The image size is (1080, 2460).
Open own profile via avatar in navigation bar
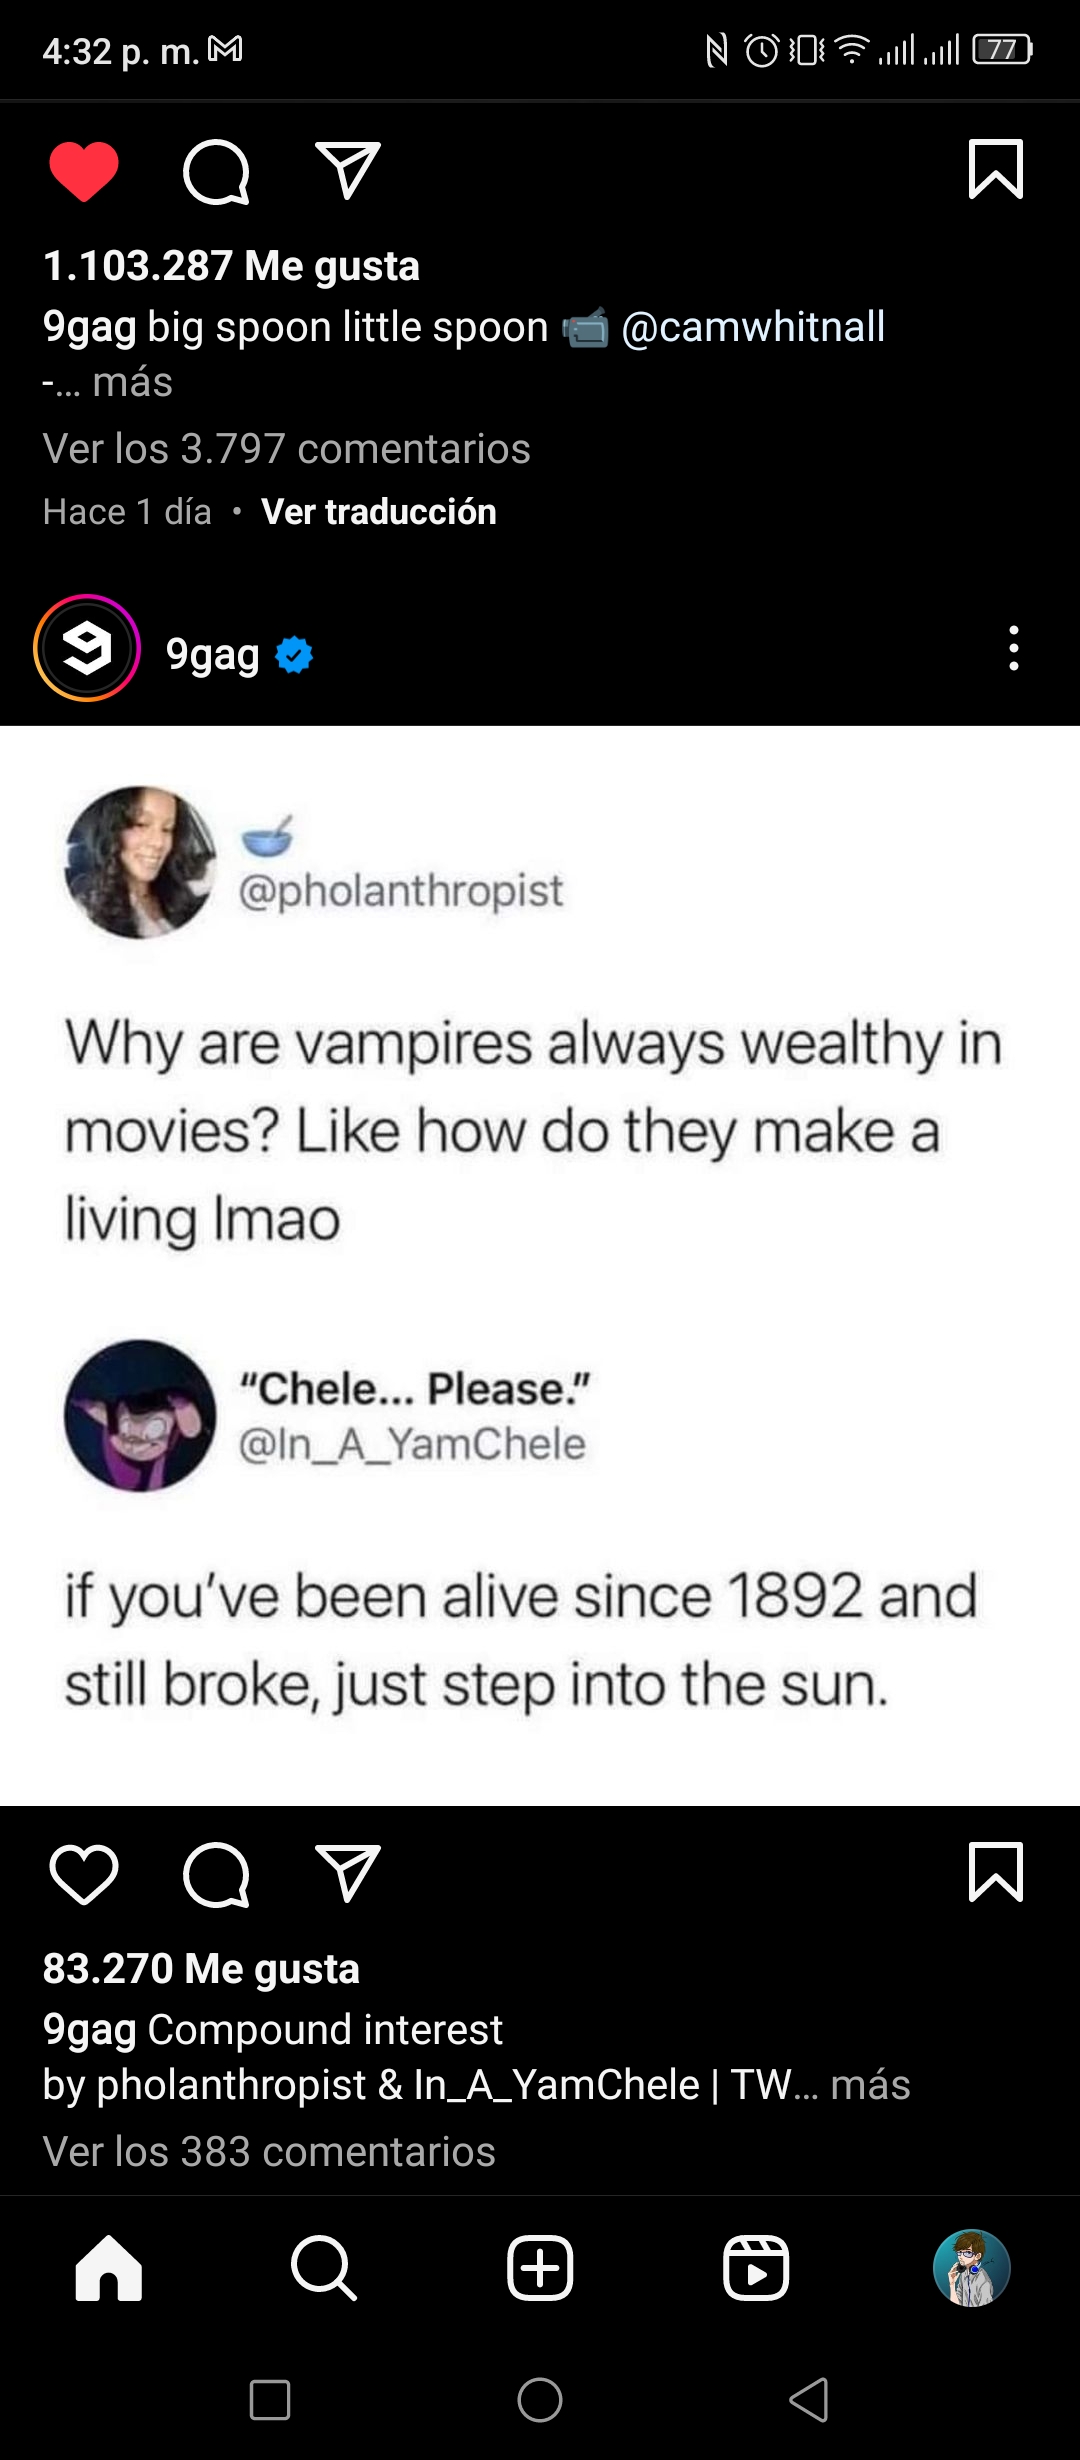coord(972,2268)
